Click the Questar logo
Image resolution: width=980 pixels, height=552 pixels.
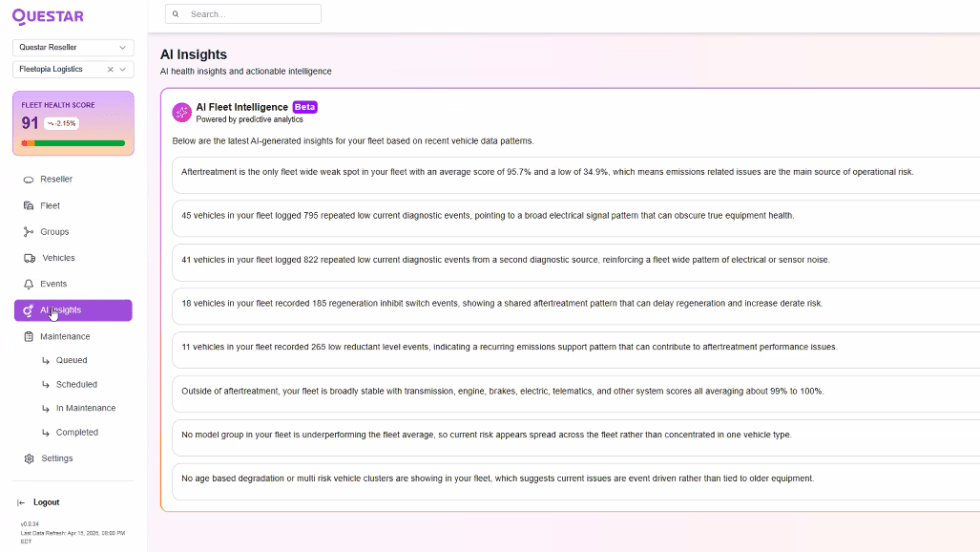48,16
